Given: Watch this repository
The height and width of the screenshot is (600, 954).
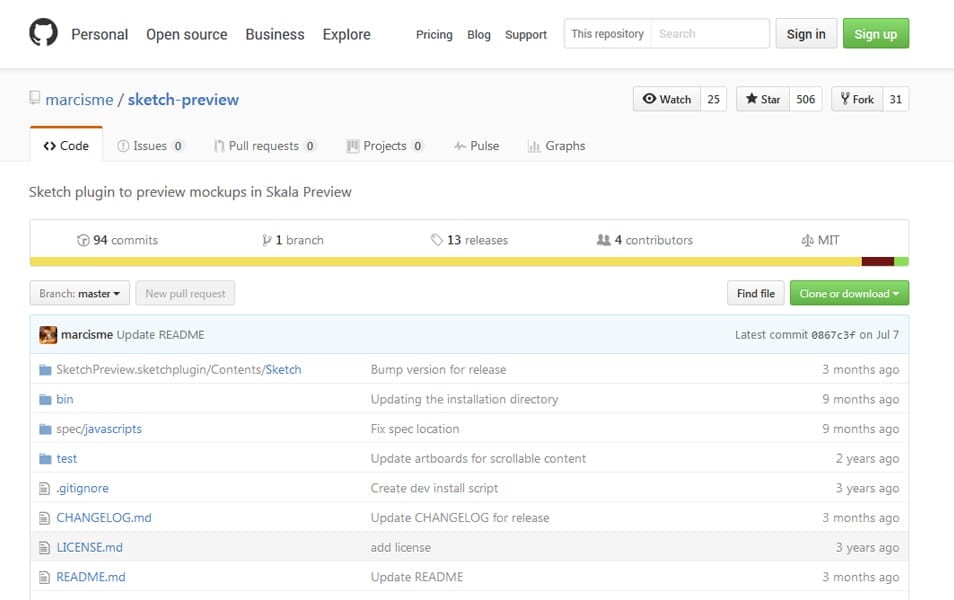Looking at the screenshot, I should coord(667,99).
